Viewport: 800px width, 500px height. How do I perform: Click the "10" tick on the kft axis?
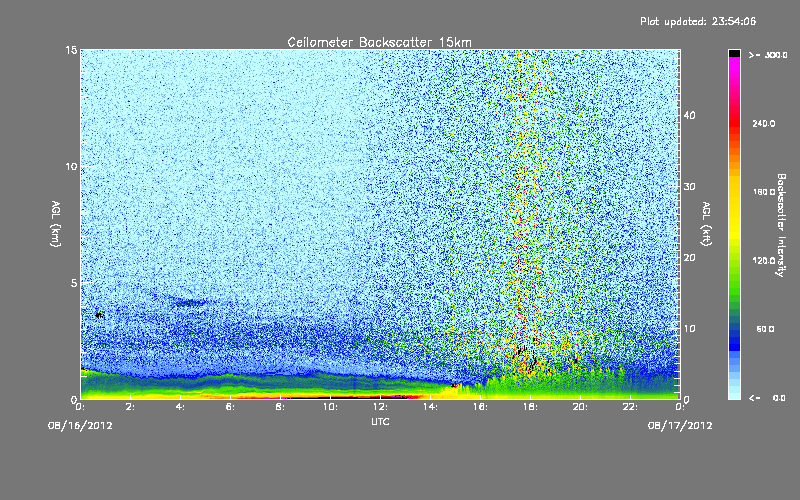pos(689,328)
